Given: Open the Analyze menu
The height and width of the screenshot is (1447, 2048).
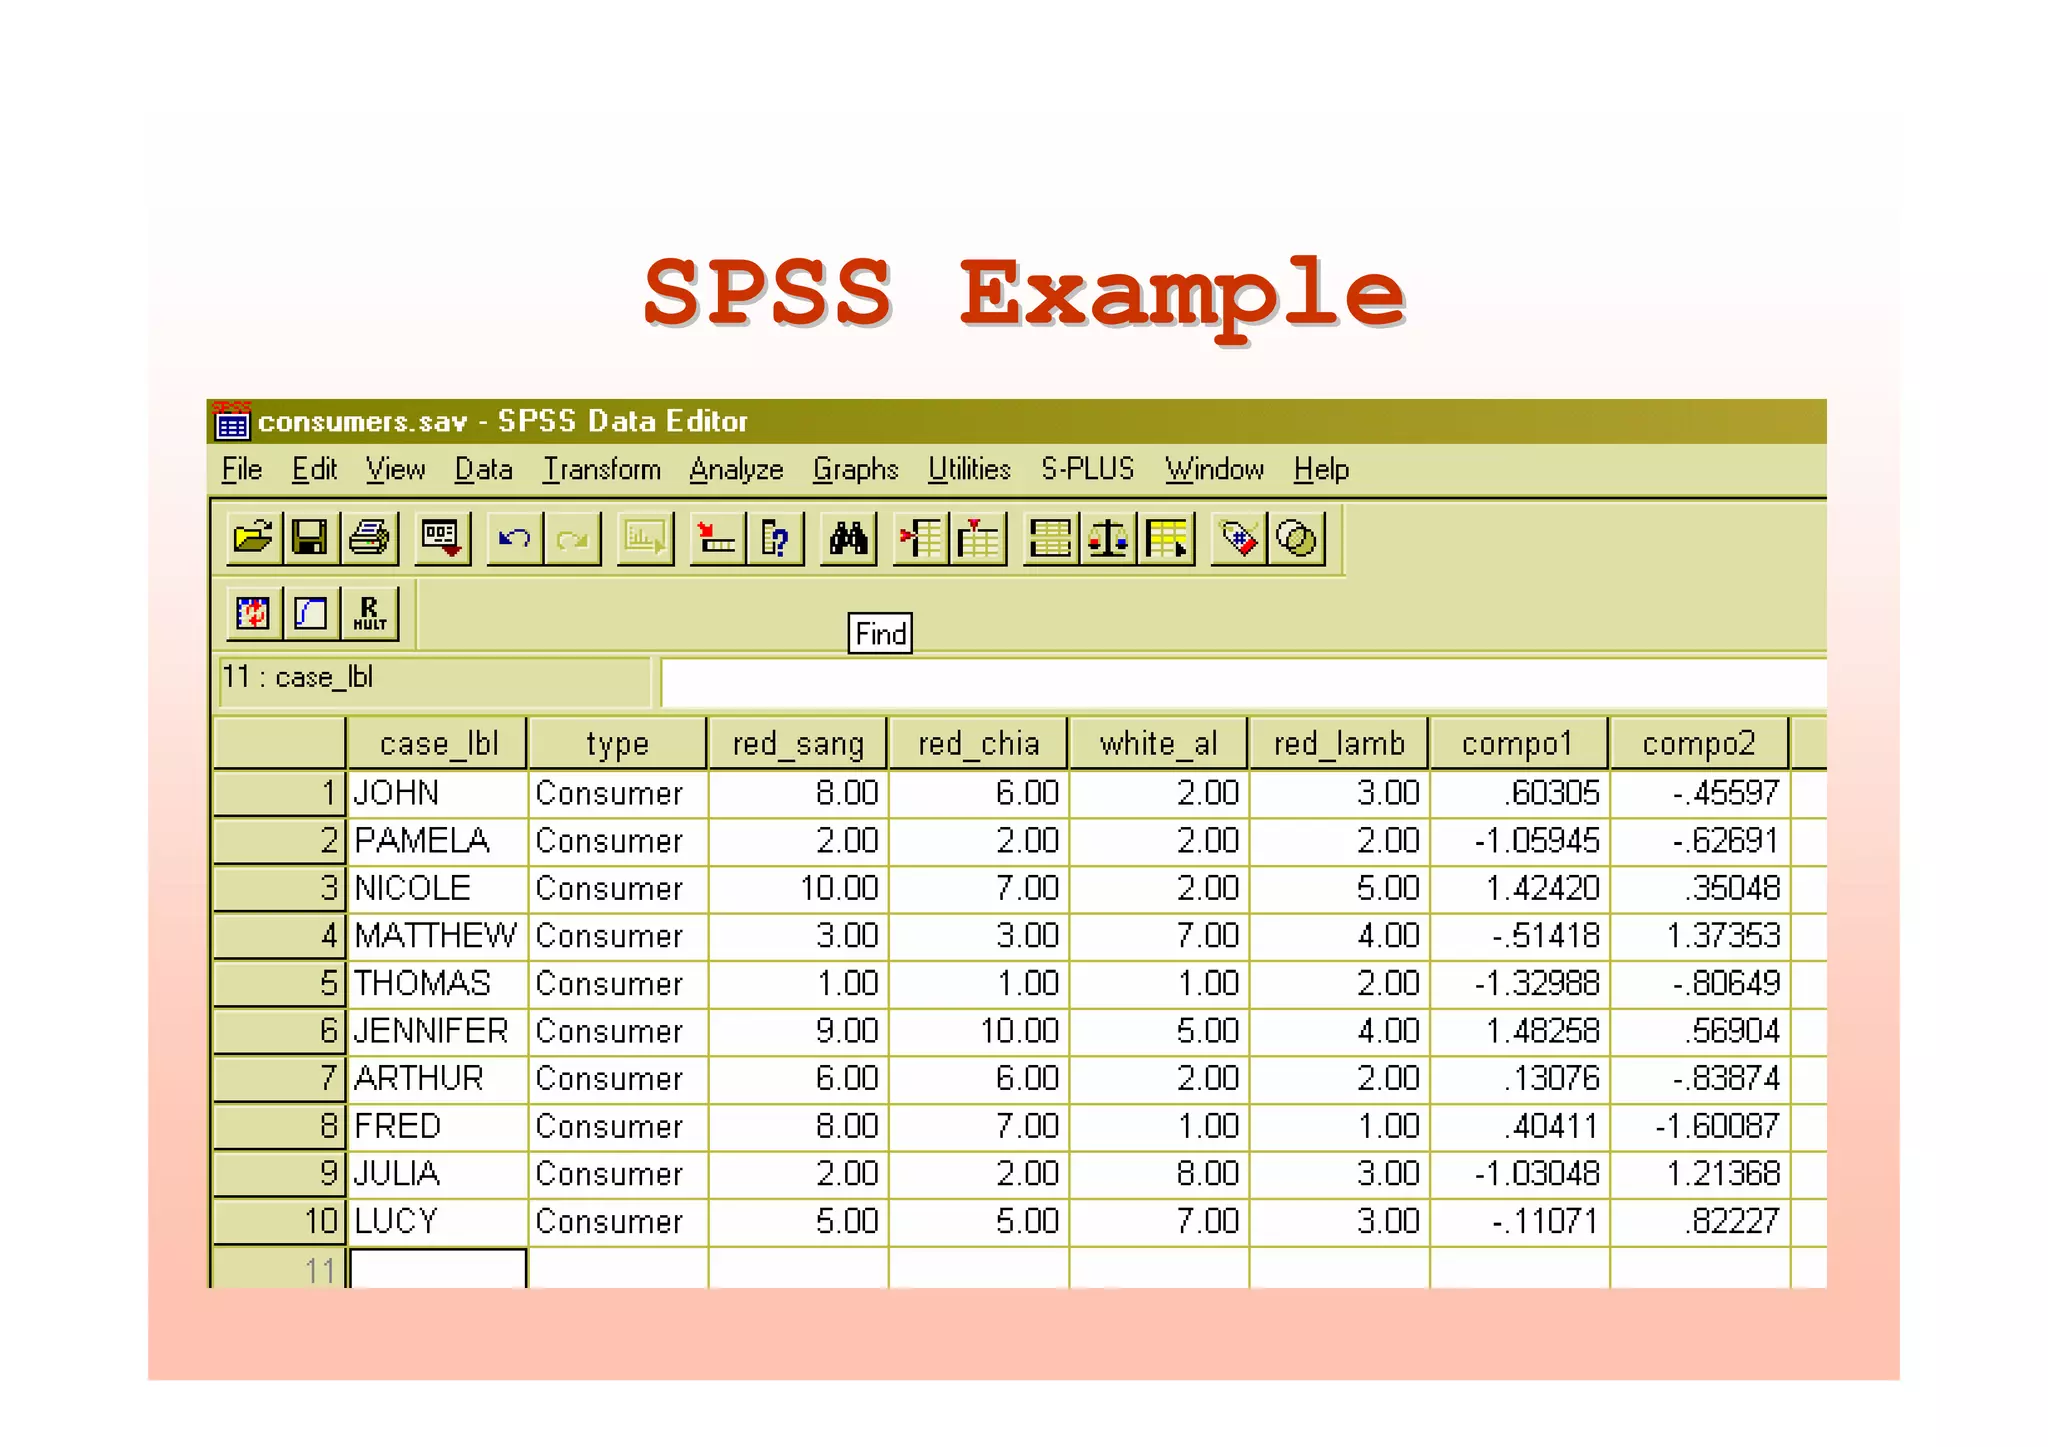Looking at the screenshot, I should 736,469.
